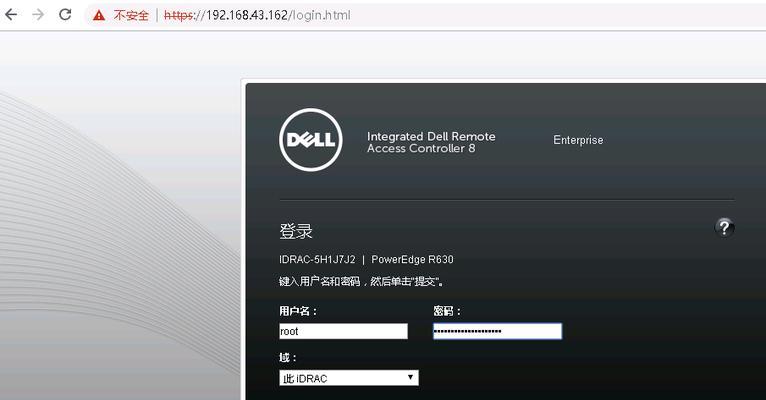Click the 登录 heading

coord(296,231)
